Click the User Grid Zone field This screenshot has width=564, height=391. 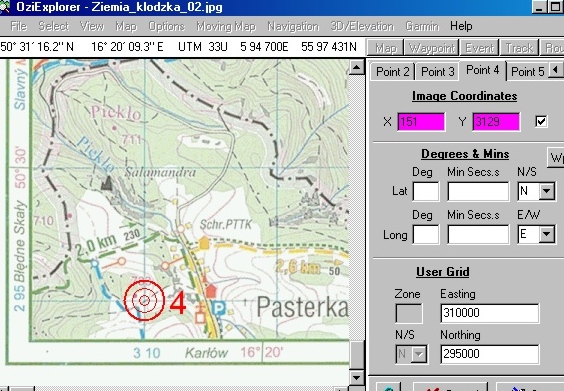pos(409,313)
